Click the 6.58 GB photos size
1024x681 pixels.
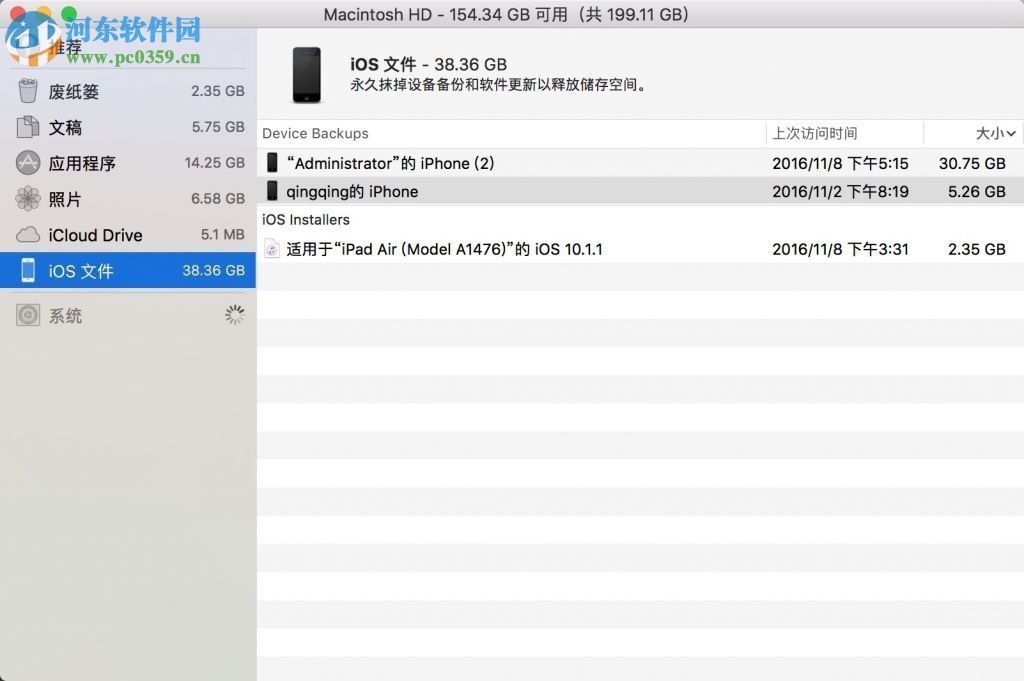pos(217,198)
